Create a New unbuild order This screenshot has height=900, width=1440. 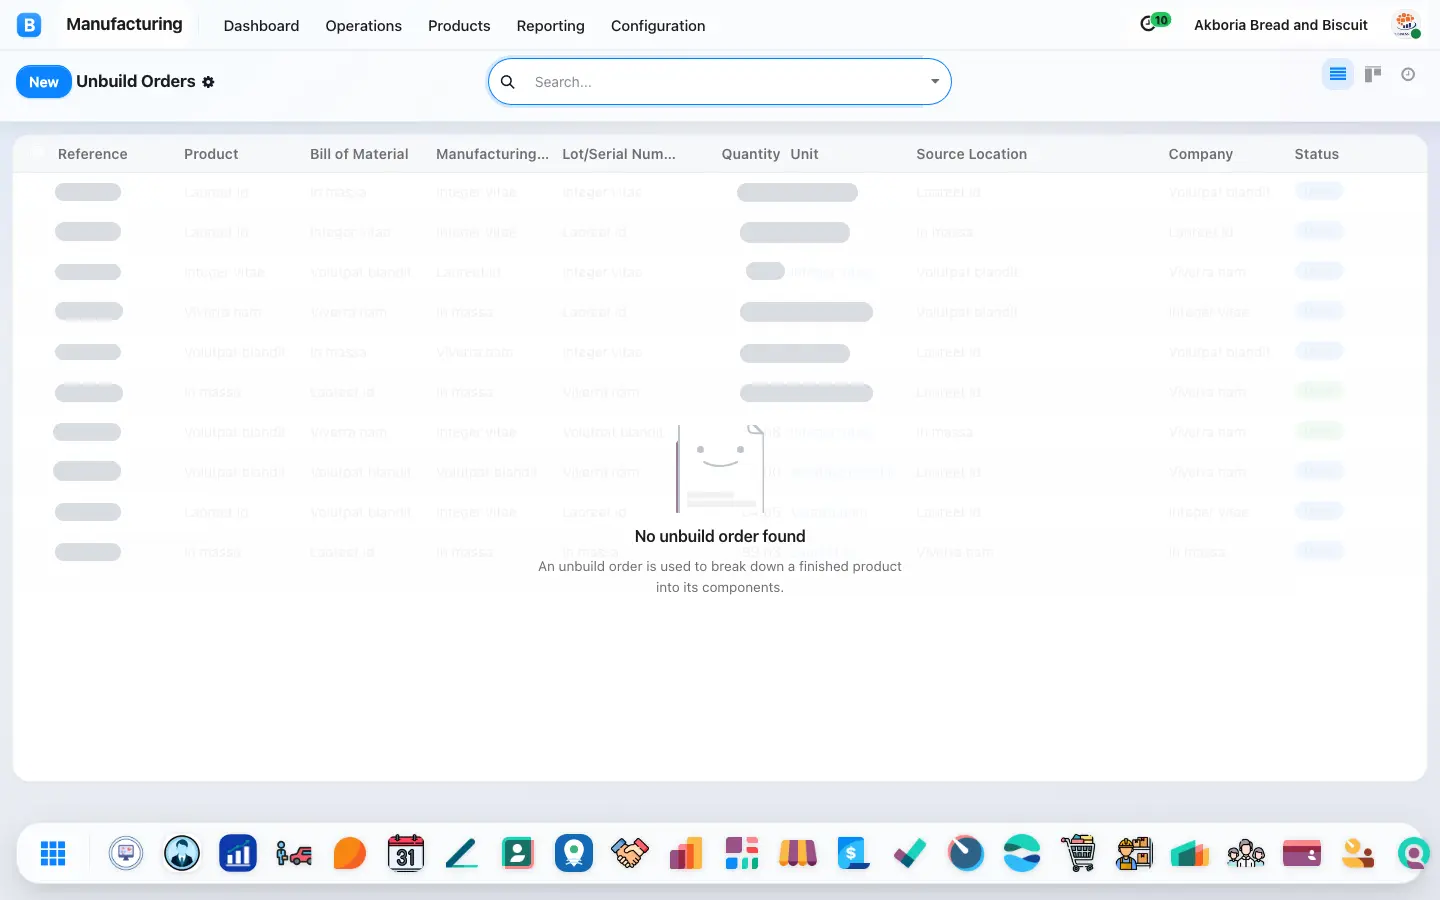point(44,82)
